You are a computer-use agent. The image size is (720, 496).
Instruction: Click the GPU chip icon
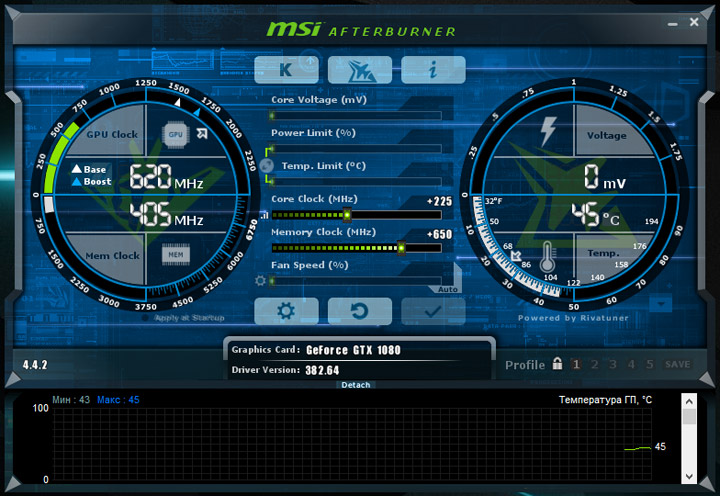[175, 135]
